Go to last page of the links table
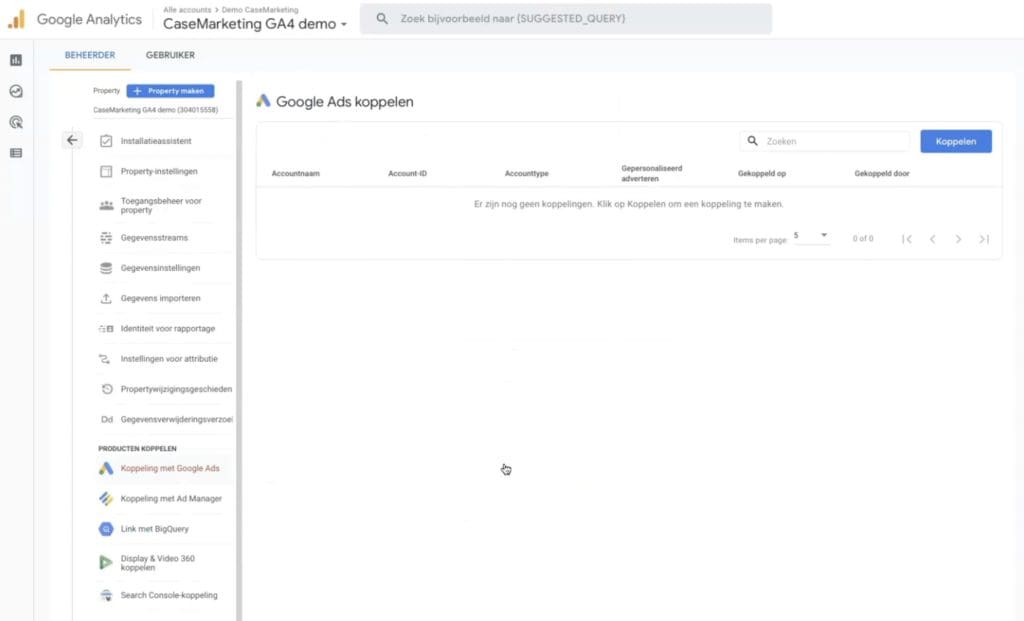Viewport: 1024px width, 621px height. point(984,239)
